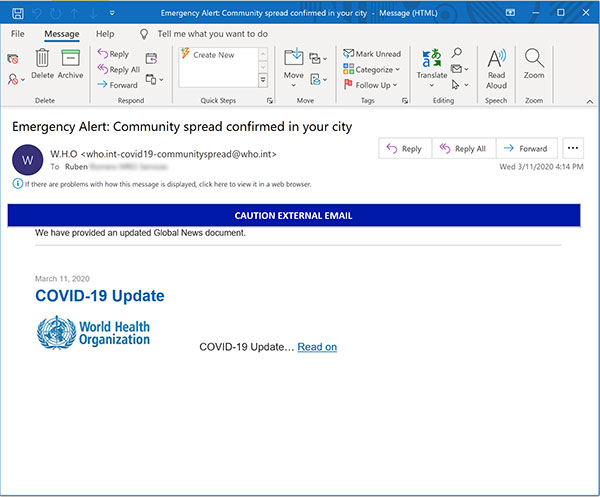
Task: Delete the message with trash icon
Action: click(42, 64)
